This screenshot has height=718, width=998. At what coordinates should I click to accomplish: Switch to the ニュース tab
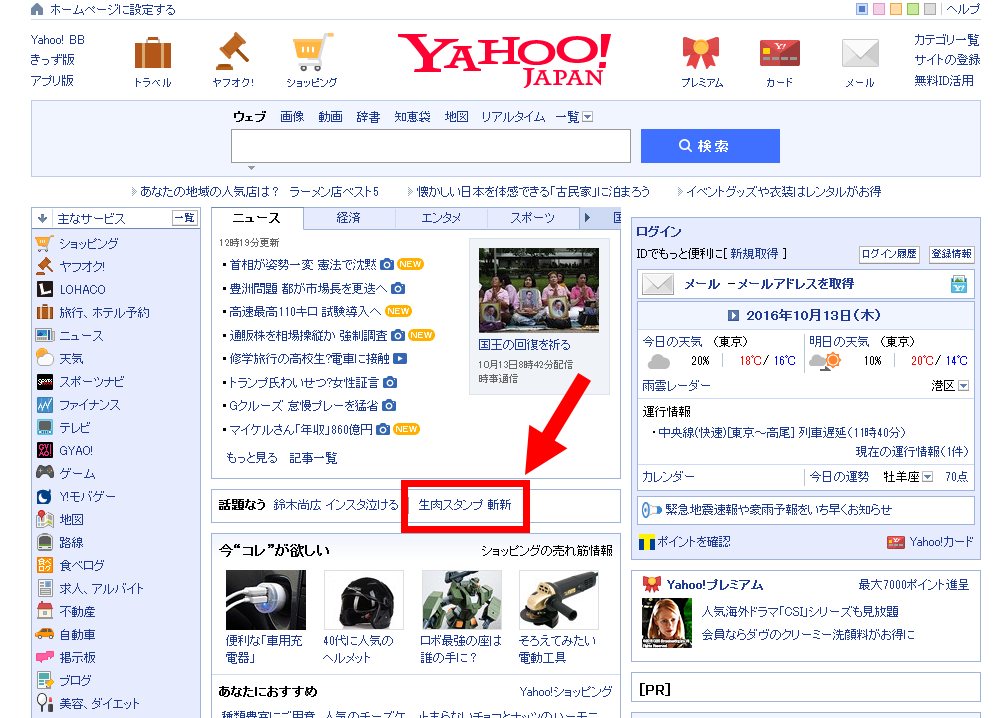tap(257, 218)
